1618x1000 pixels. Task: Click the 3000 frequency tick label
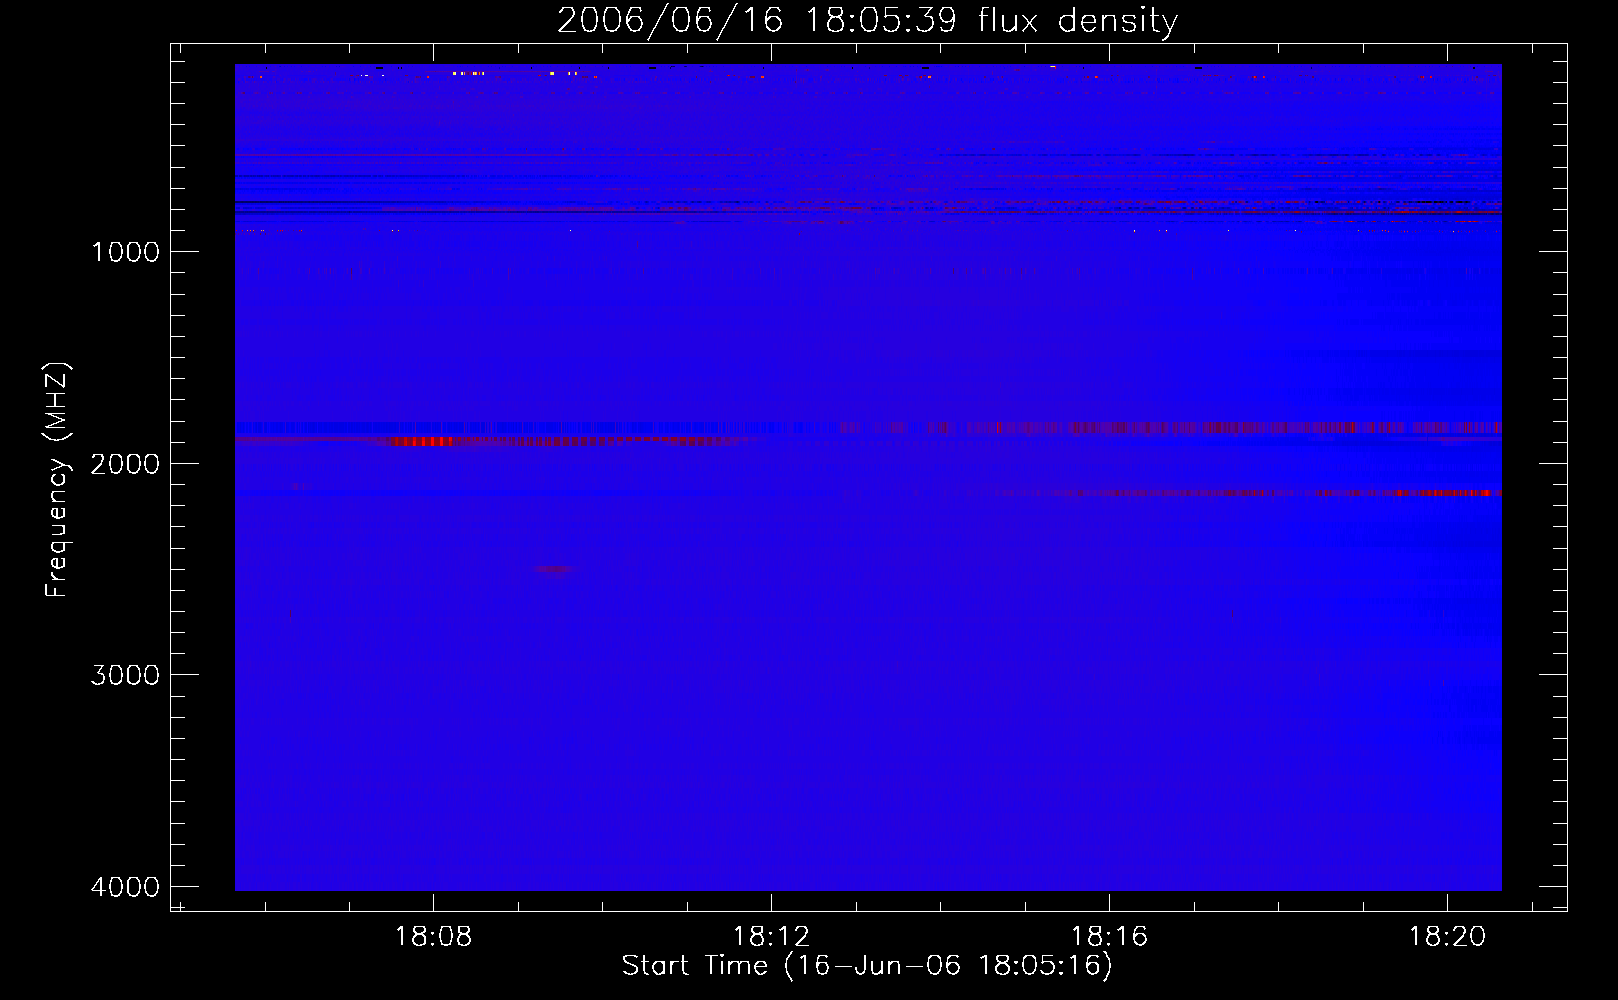coord(125,675)
